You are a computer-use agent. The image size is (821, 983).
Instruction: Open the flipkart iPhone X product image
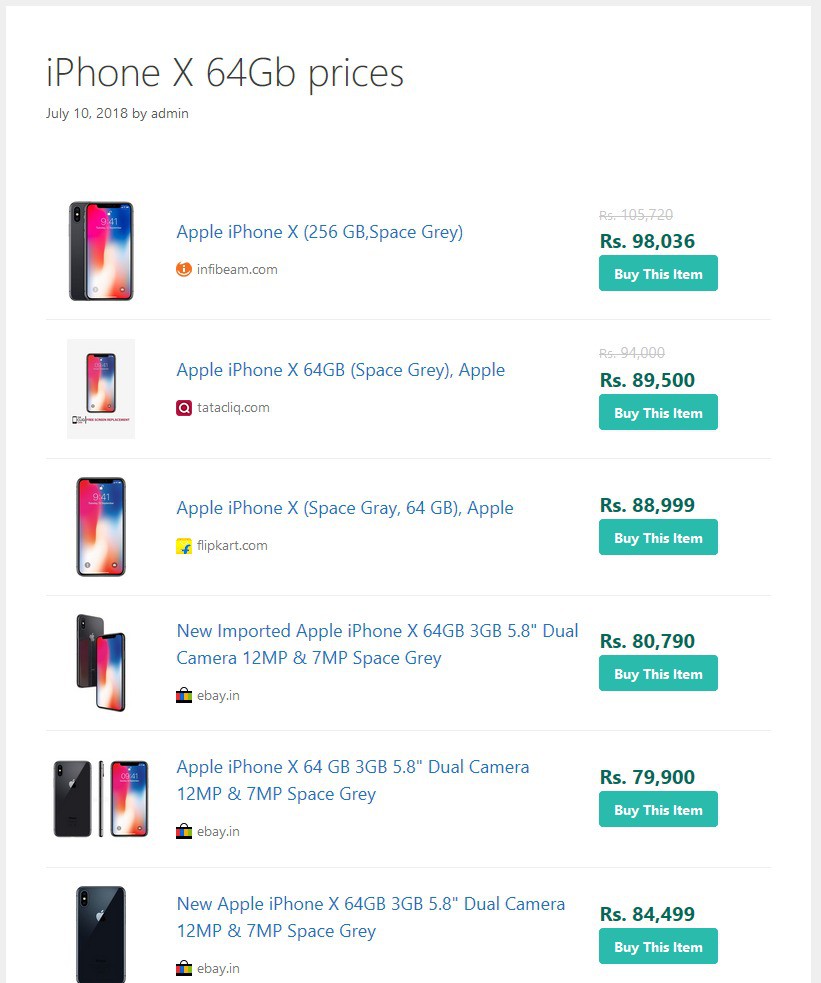tap(101, 526)
